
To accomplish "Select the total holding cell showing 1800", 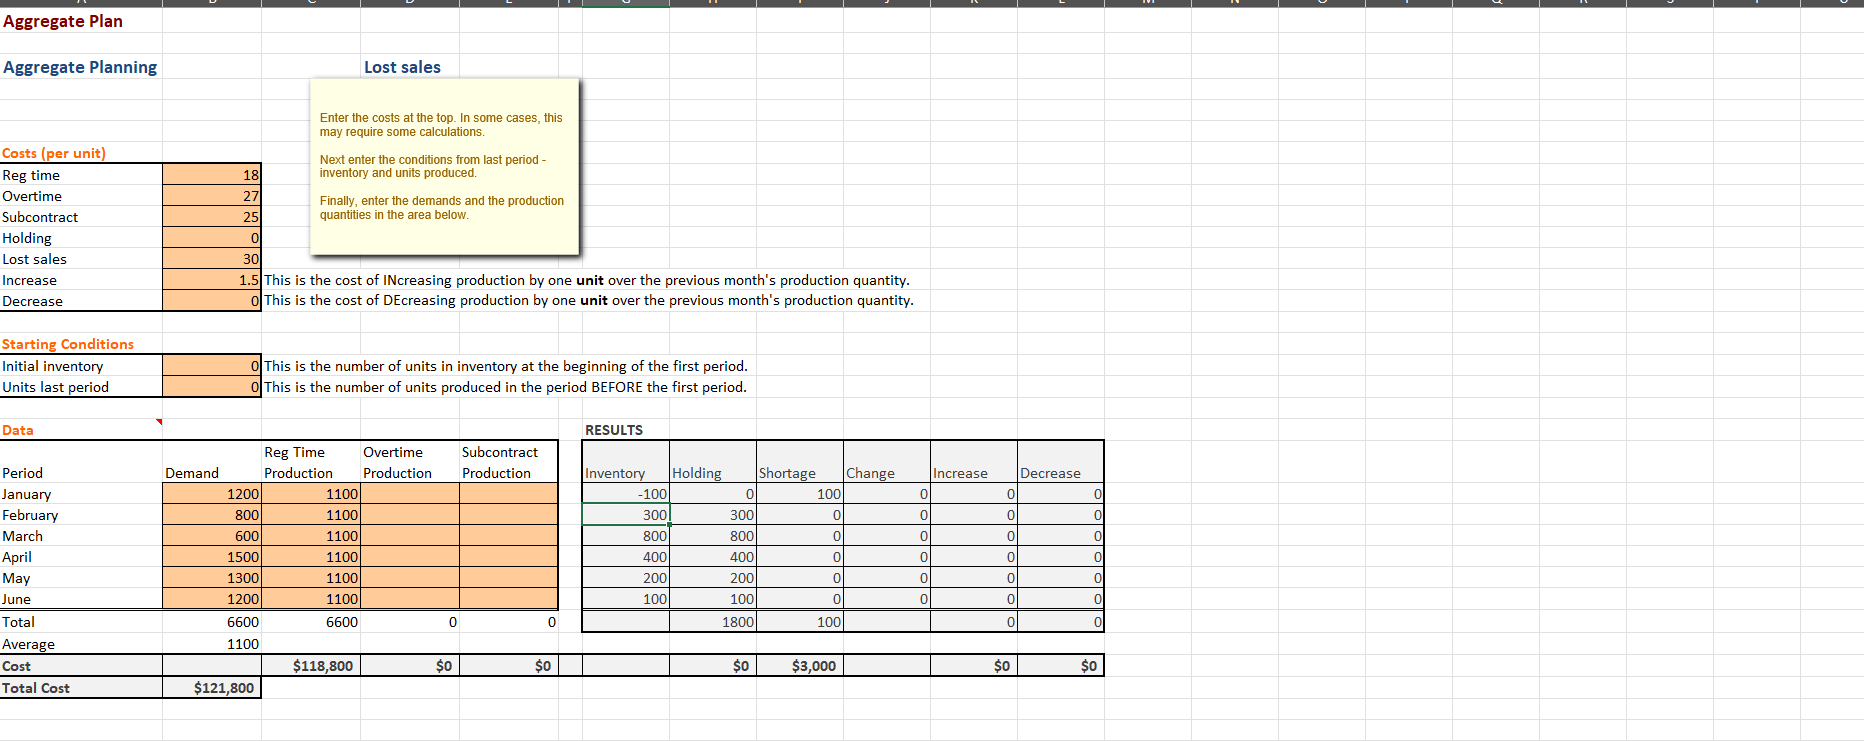I will pyautogui.click(x=713, y=622).
